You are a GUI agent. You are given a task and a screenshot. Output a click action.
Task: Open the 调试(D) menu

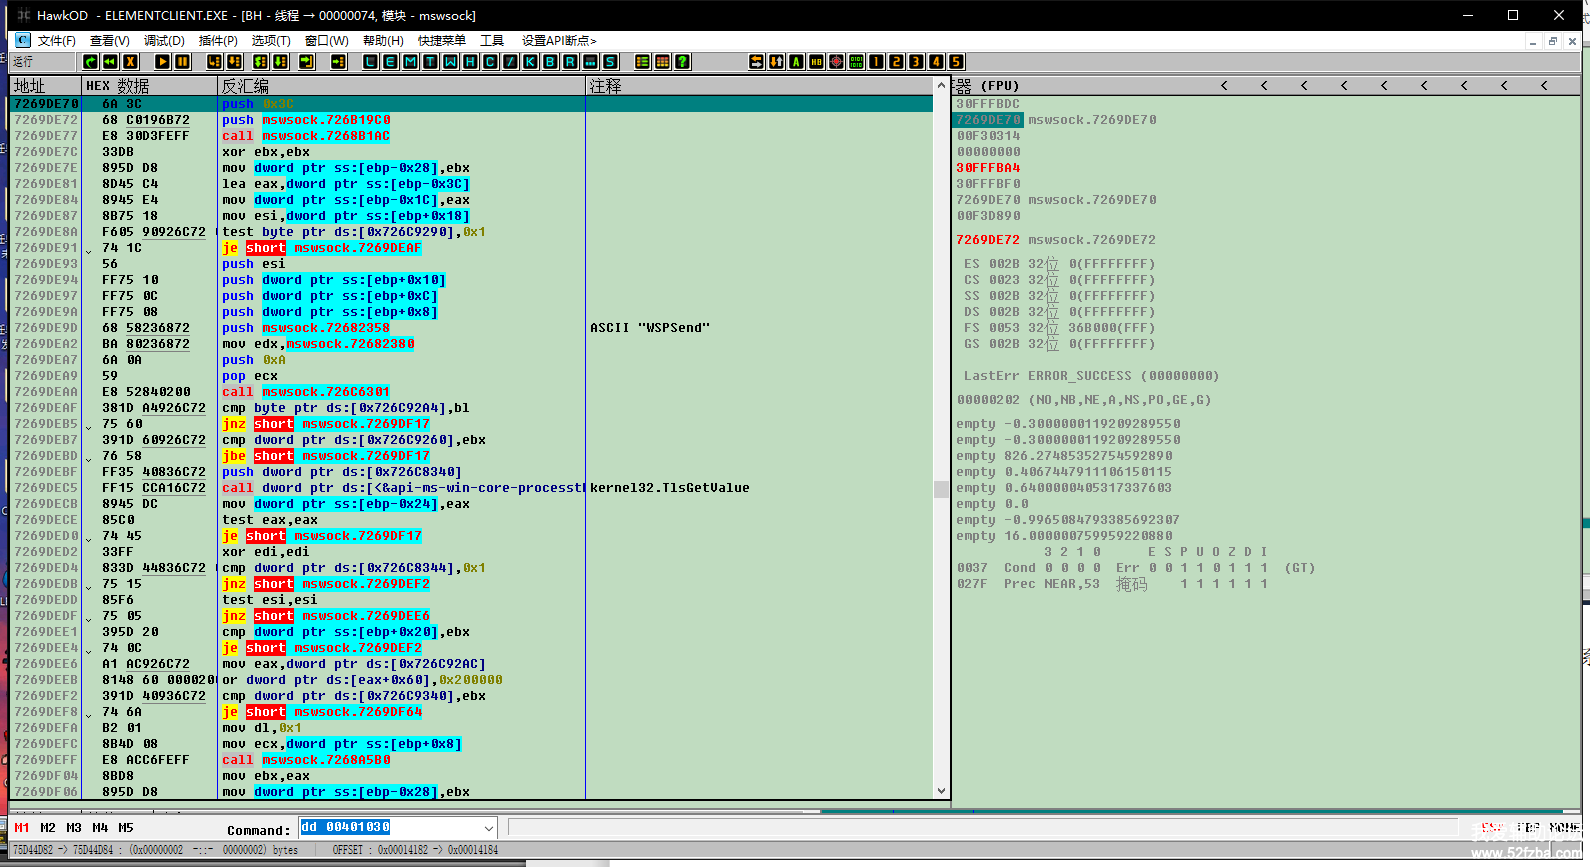[164, 41]
